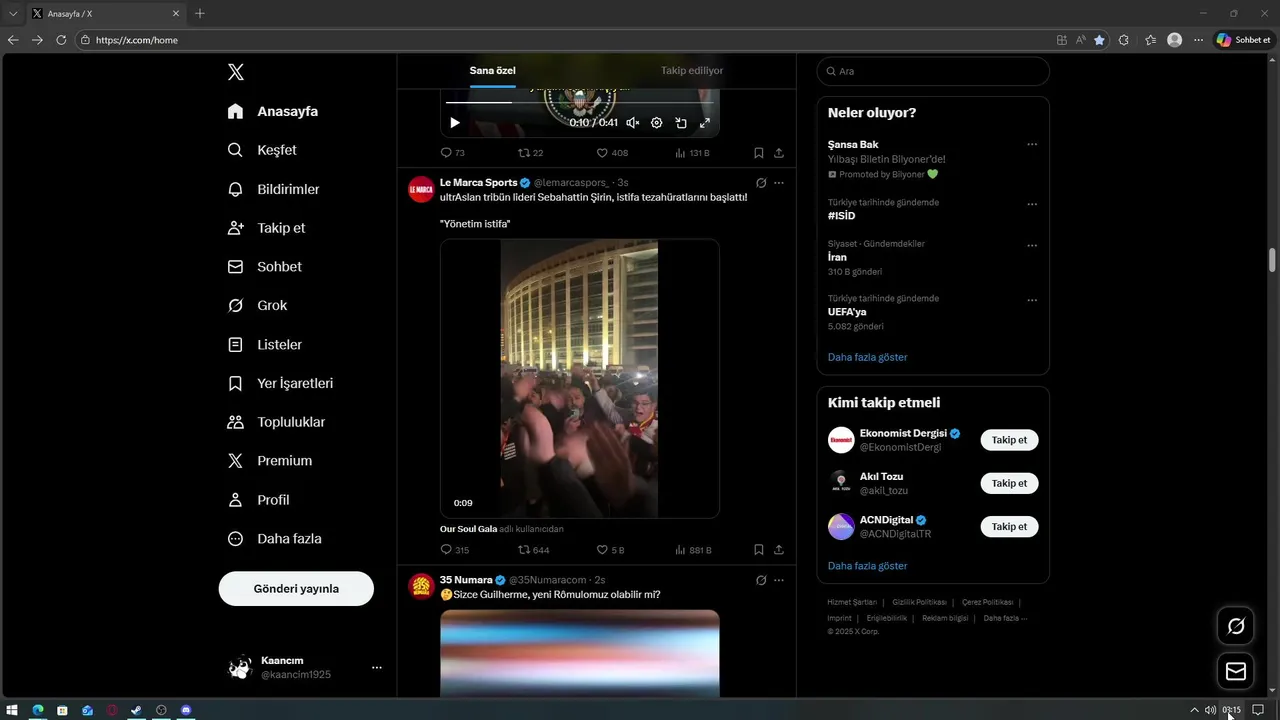This screenshot has width=1280, height=720.
Task: Open floating messages envelope button
Action: click(1236, 672)
